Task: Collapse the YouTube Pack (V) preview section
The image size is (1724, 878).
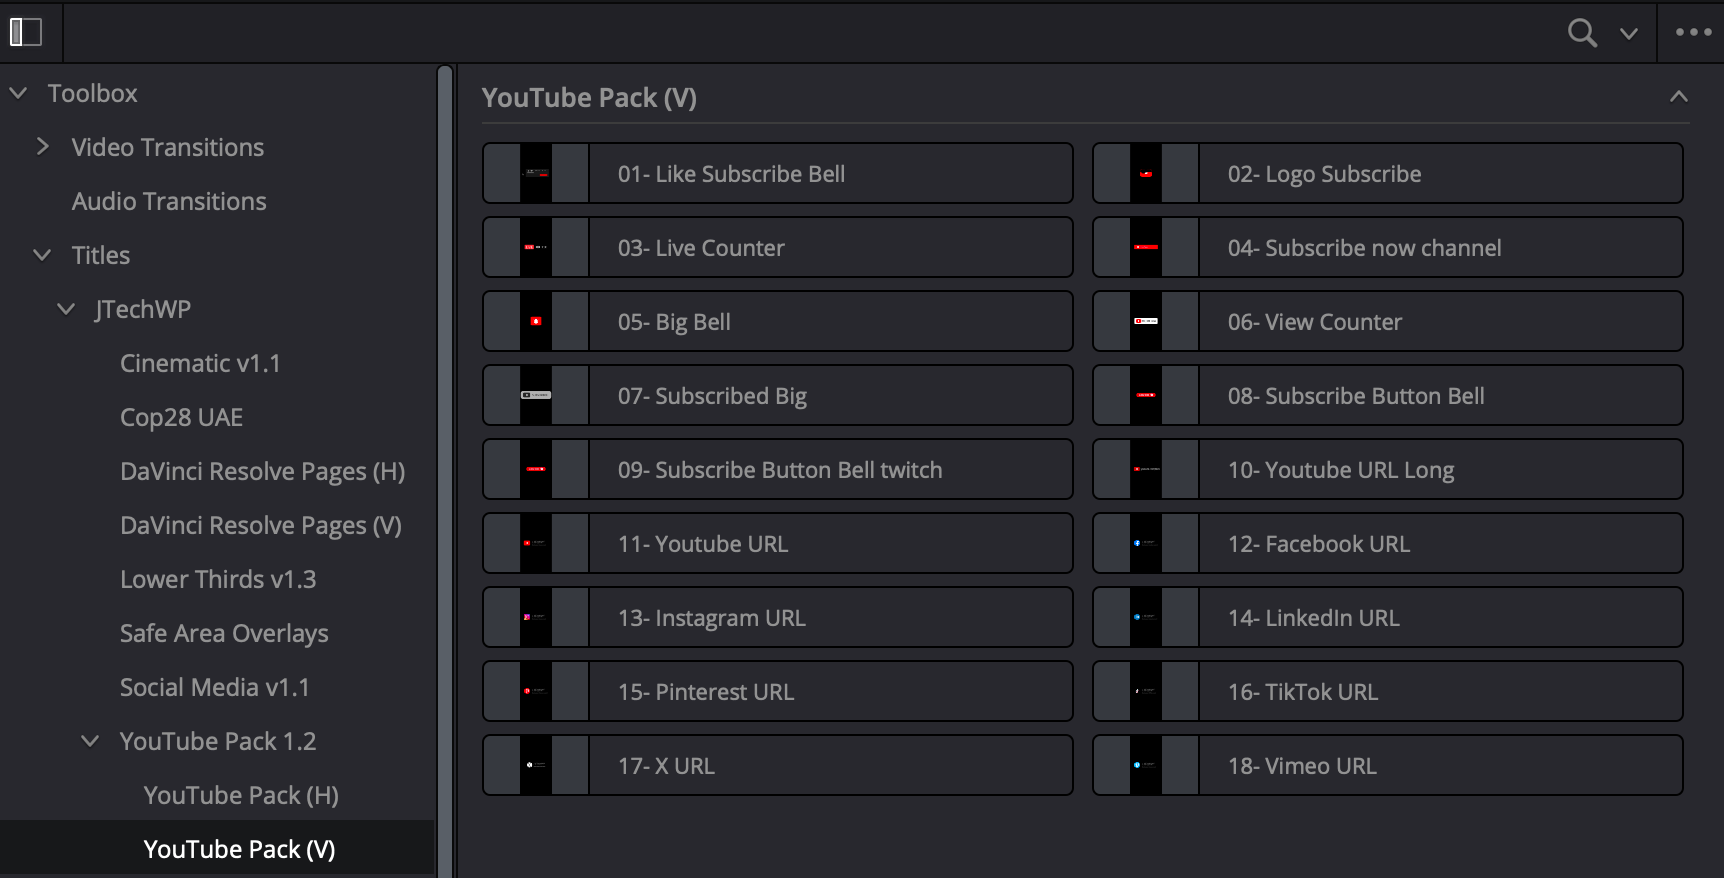Action: (1678, 96)
